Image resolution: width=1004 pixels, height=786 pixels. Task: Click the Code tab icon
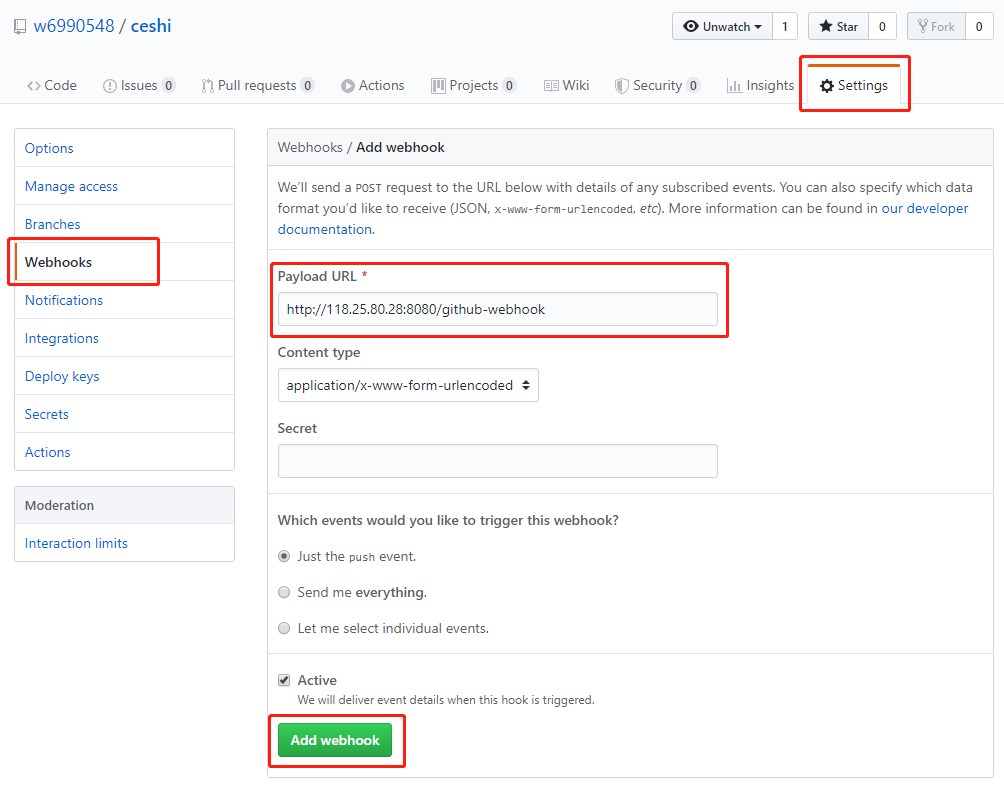point(34,86)
